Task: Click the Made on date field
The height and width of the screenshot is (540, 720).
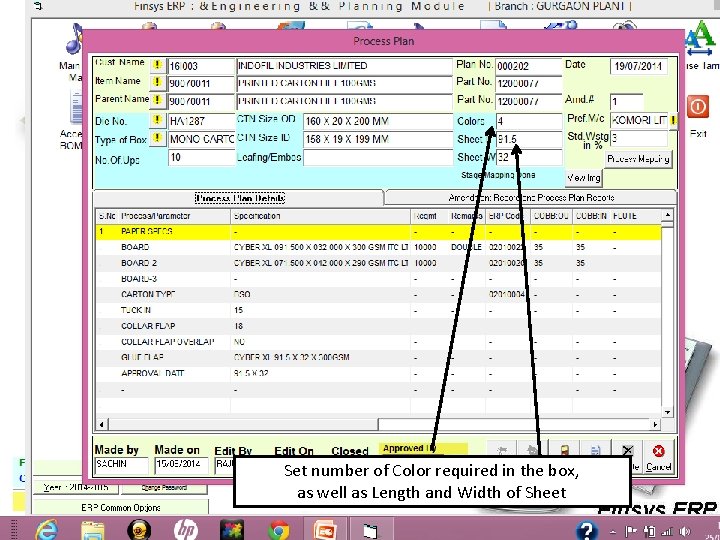Action: pyautogui.click(x=181, y=465)
